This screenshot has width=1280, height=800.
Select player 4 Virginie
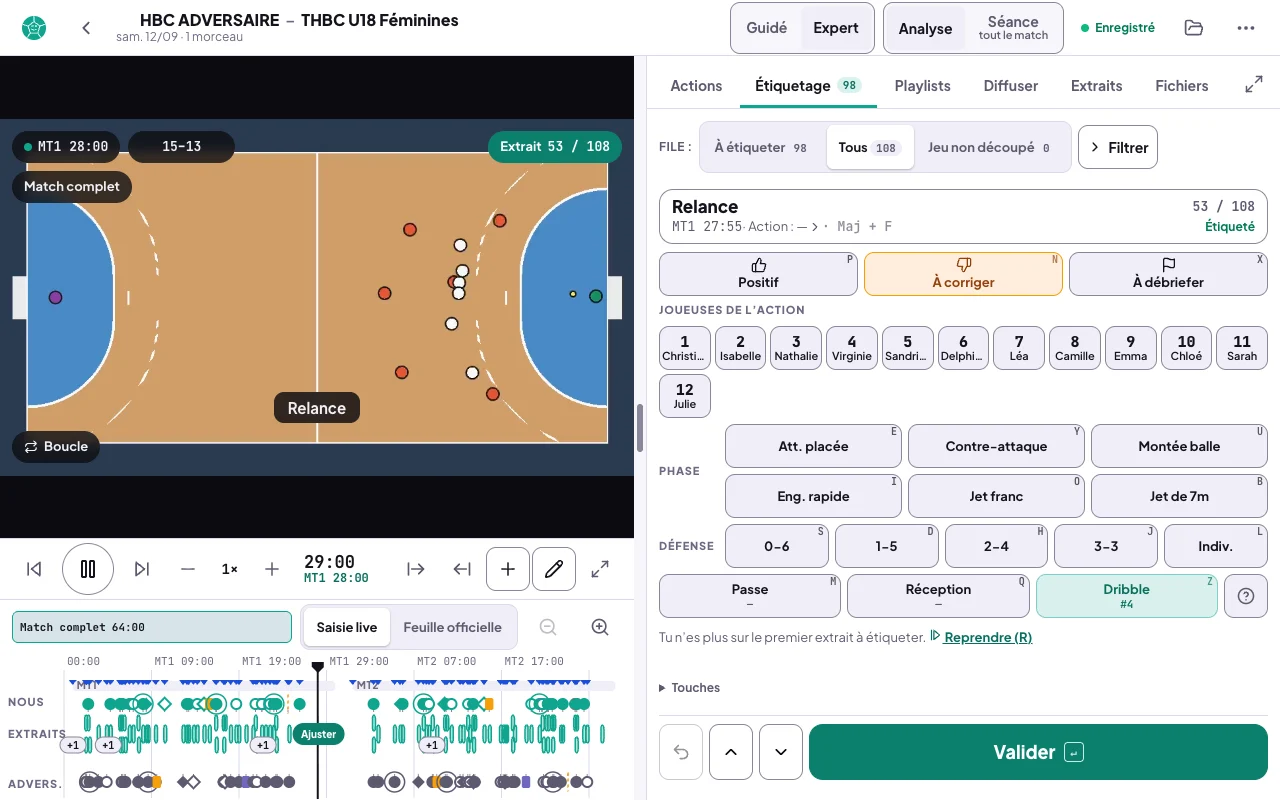coord(852,348)
